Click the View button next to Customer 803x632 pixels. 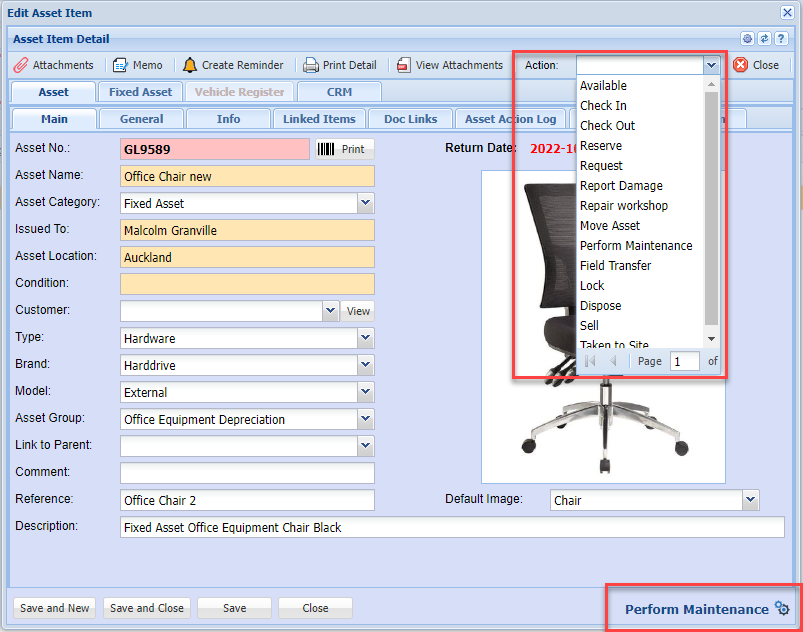[x=358, y=311]
